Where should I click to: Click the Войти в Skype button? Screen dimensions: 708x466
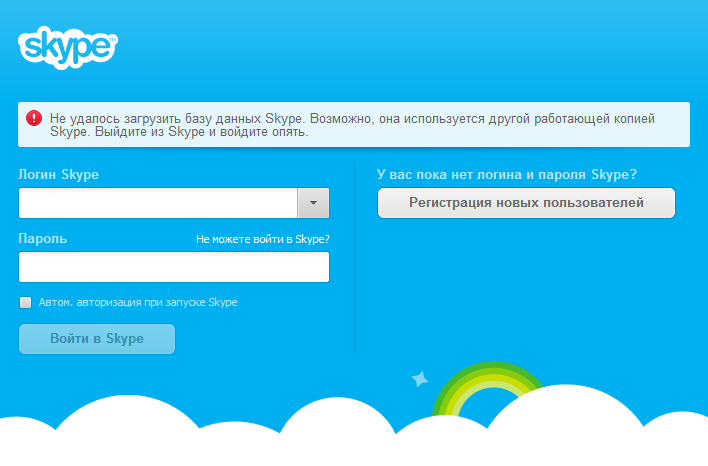click(97, 339)
